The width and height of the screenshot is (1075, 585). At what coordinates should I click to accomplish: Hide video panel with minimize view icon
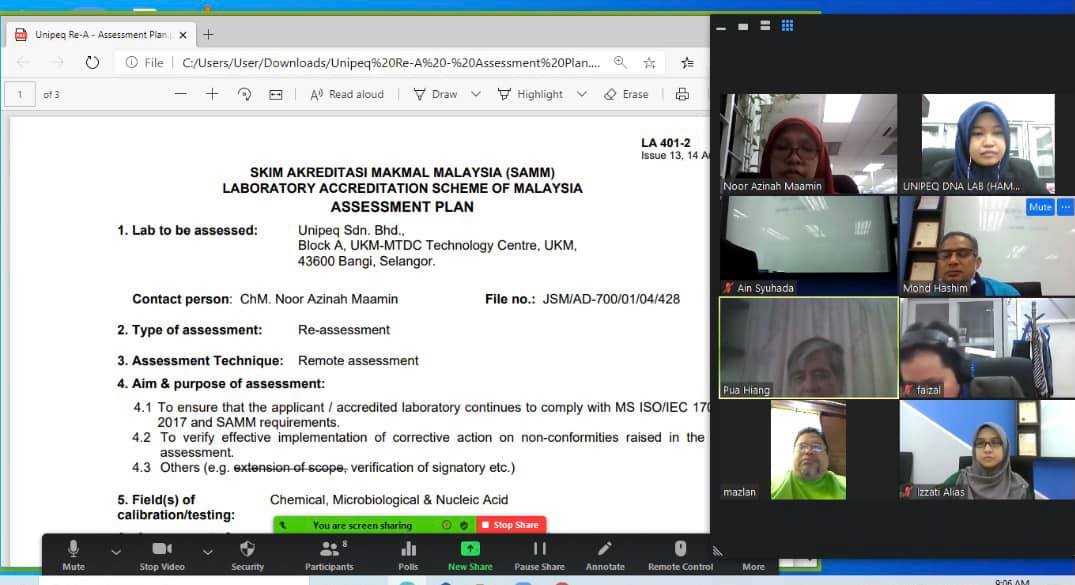[721, 27]
